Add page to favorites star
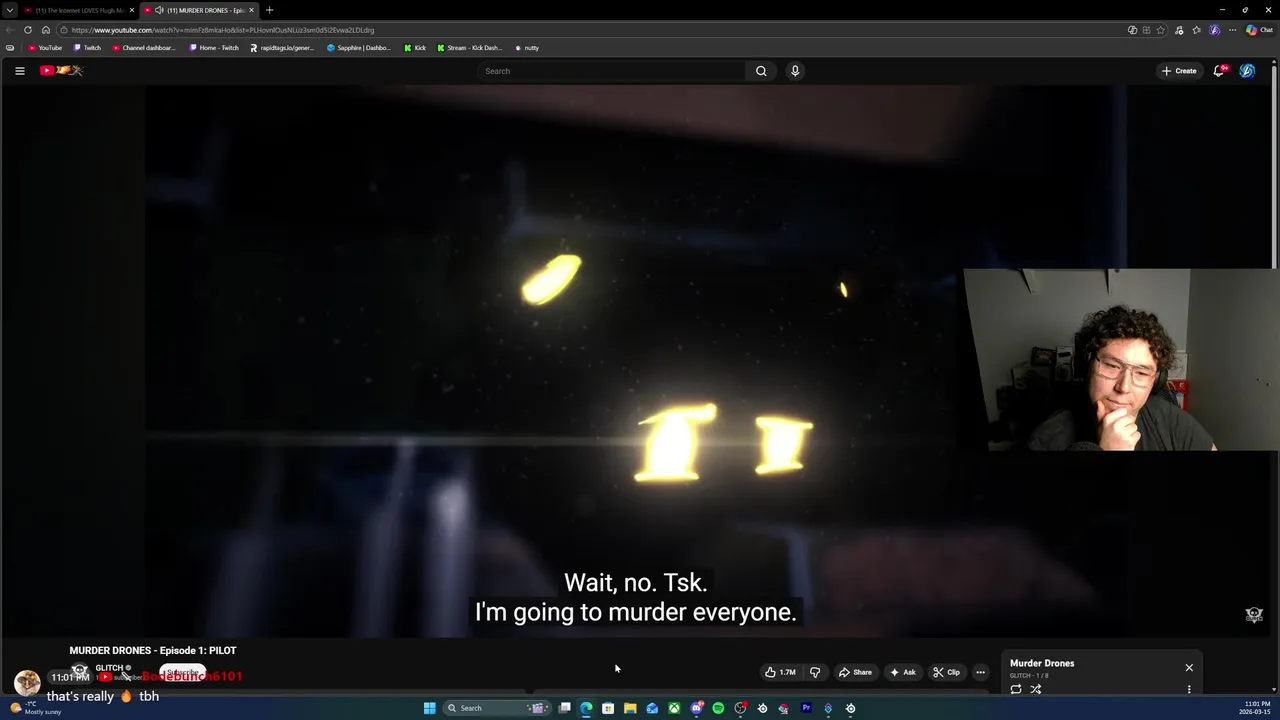Image resolution: width=1280 pixels, height=720 pixels. coord(1161,30)
